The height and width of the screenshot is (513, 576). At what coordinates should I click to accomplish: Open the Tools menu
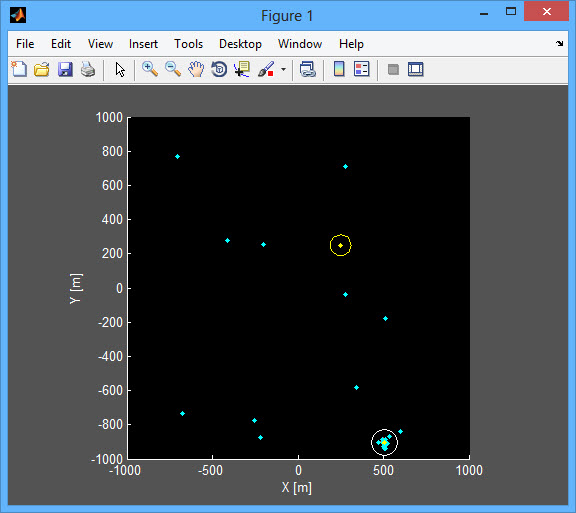point(188,44)
